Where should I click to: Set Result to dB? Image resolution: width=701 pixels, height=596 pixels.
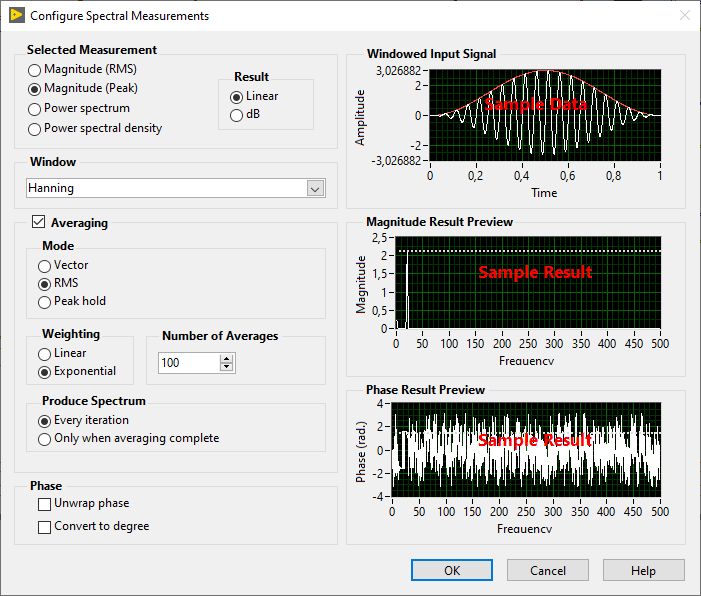pyautogui.click(x=245, y=114)
